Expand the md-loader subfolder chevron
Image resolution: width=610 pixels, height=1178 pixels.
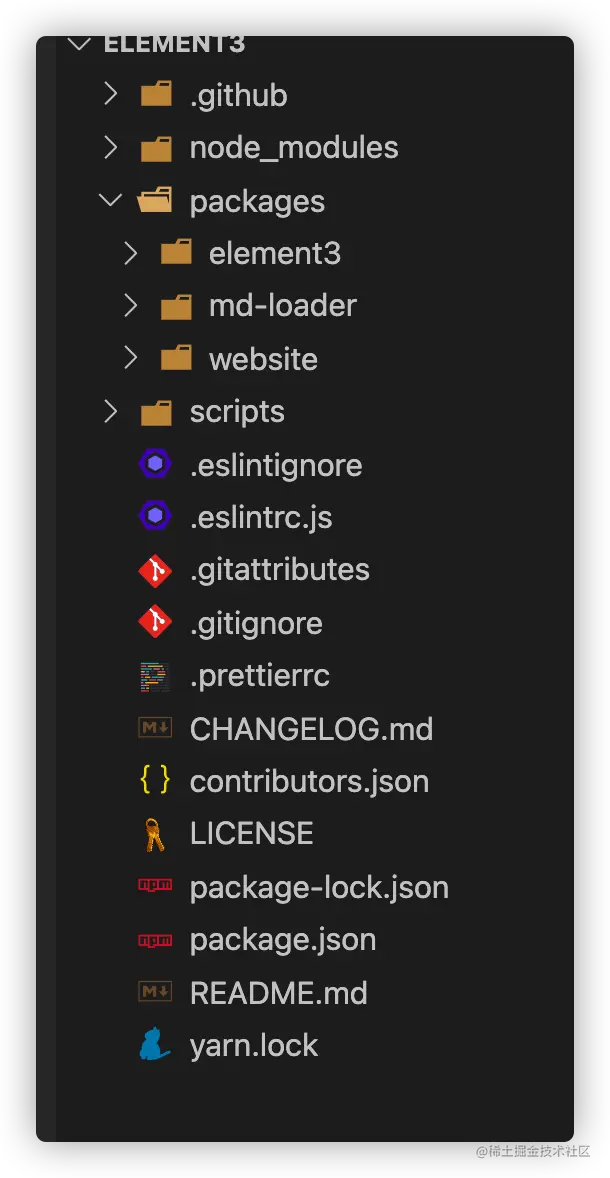point(130,305)
